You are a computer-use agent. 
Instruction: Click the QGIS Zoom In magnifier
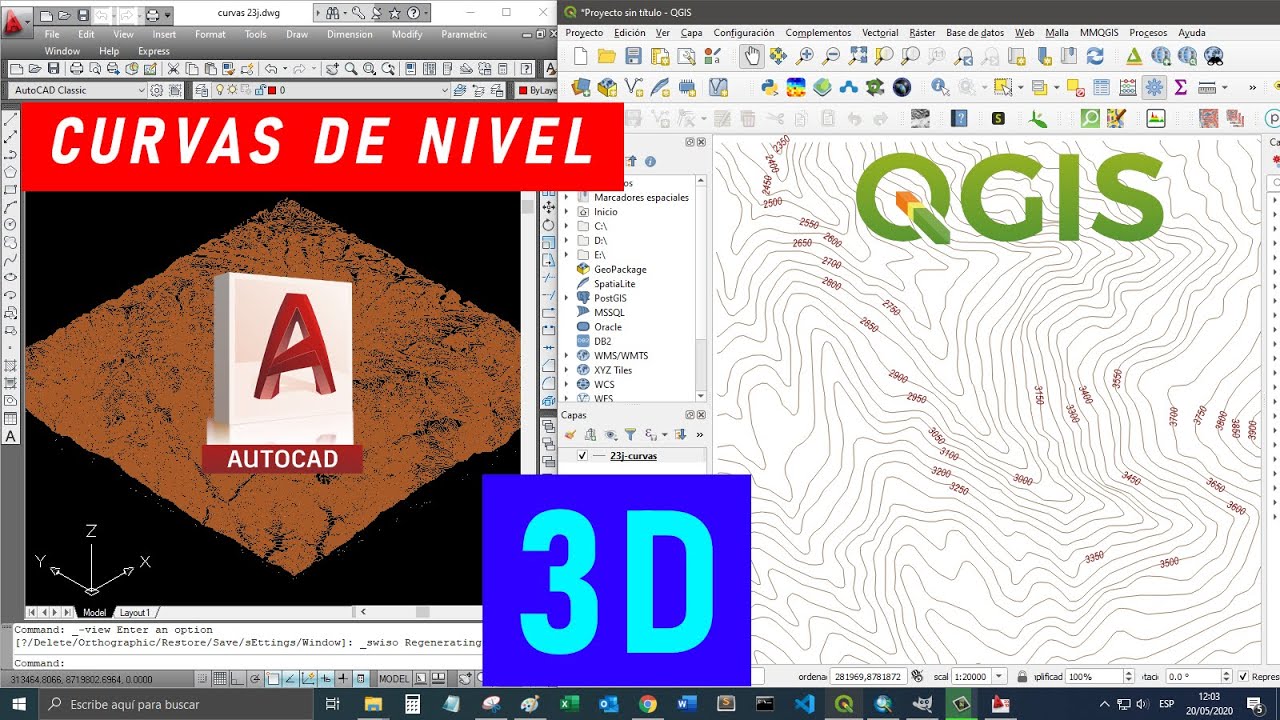(x=804, y=56)
